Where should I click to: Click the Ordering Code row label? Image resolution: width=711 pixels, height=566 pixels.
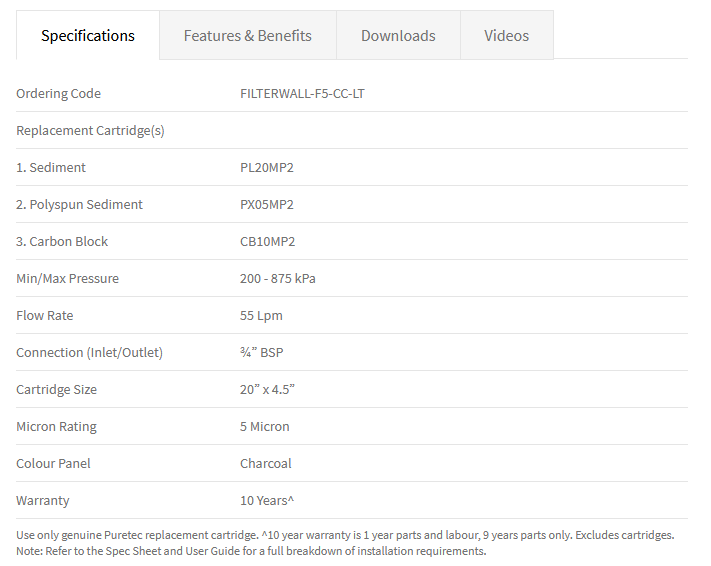point(58,93)
